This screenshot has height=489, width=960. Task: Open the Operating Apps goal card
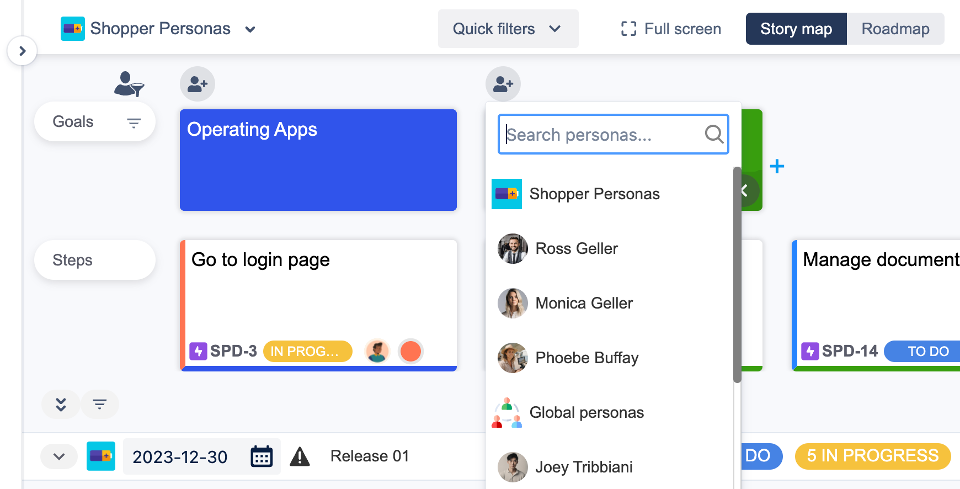318,160
